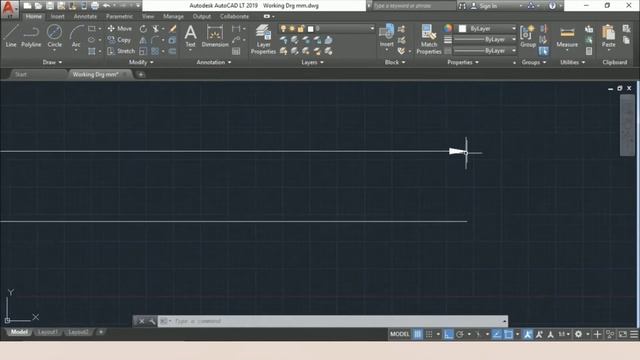Choose the Copy command

119,40
